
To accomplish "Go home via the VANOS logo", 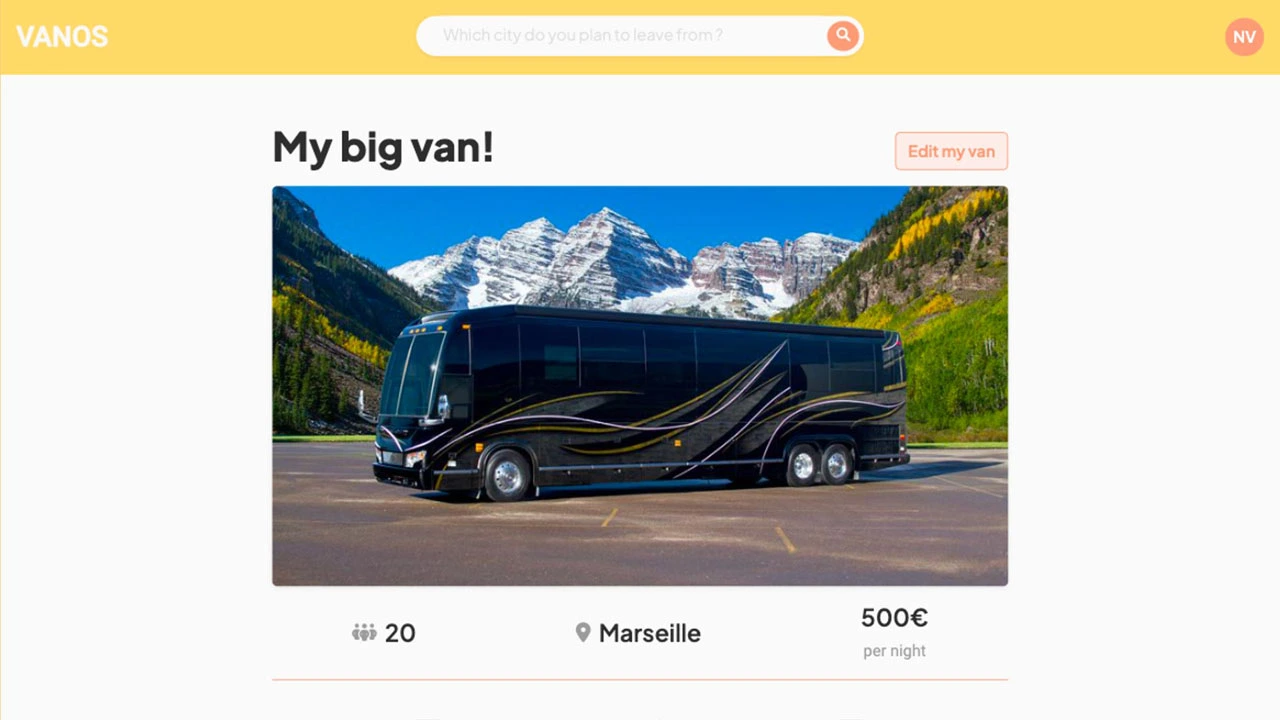I will [62, 37].
